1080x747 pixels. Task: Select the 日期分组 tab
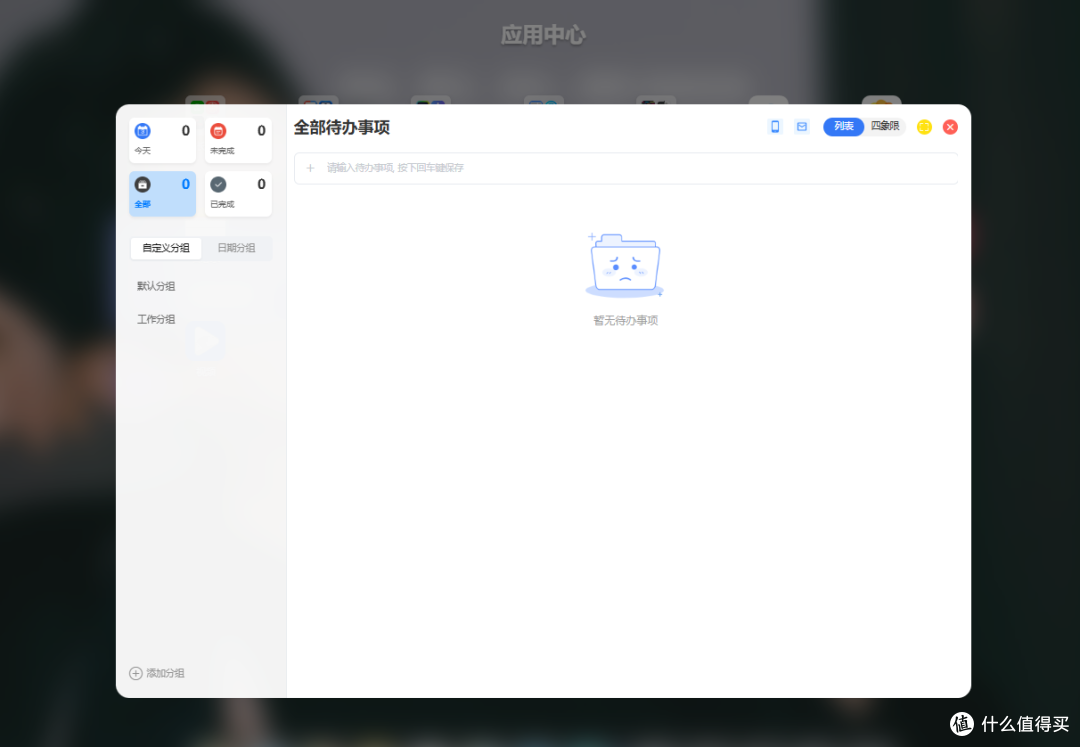click(236, 248)
